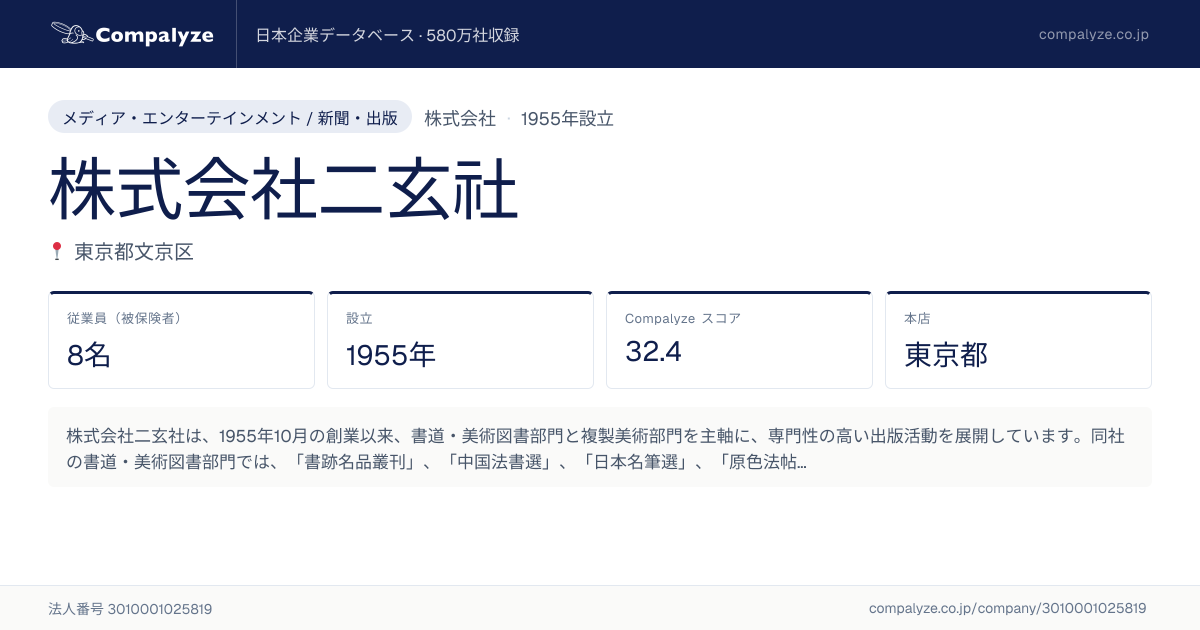Screen dimensions: 1200x630
Task: Click the 1955年 founding year value
Action: click(391, 354)
